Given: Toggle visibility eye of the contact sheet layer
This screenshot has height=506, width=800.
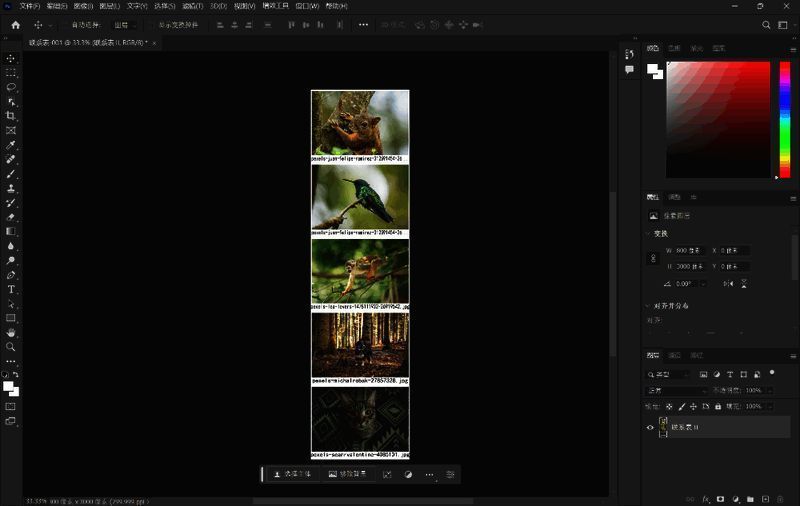Looking at the screenshot, I should (x=650, y=427).
